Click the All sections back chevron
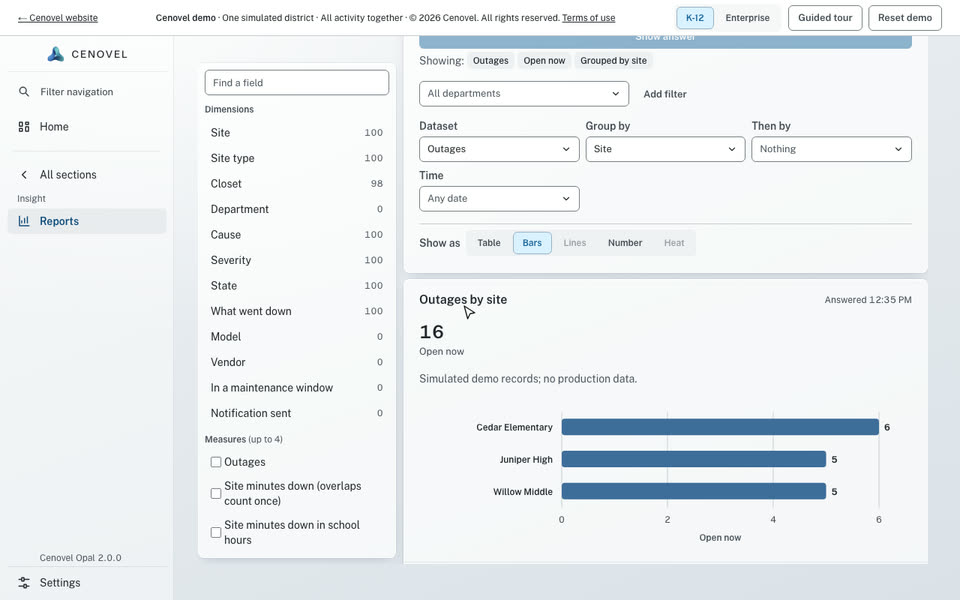The height and width of the screenshot is (600, 960). coord(24,174)
